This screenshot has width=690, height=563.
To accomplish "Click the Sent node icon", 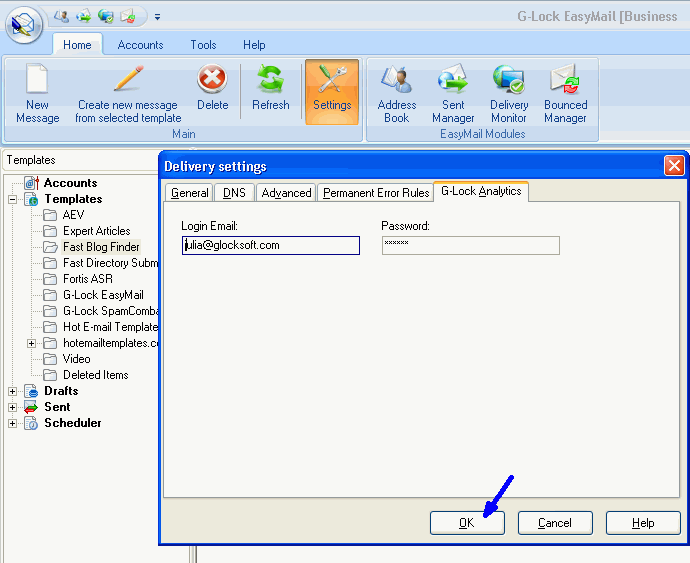I will tap(31, 407).
